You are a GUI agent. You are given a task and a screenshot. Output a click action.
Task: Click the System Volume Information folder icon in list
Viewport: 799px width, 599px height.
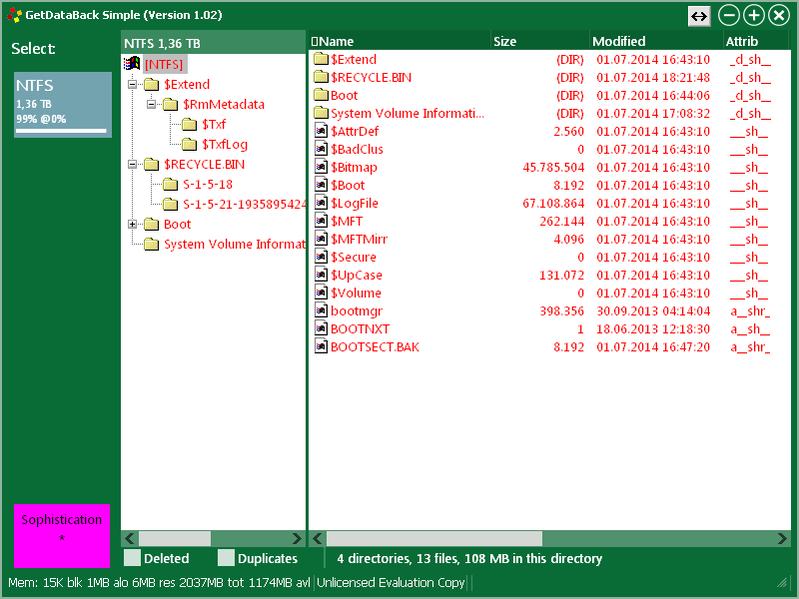click(x=321, y=113)
